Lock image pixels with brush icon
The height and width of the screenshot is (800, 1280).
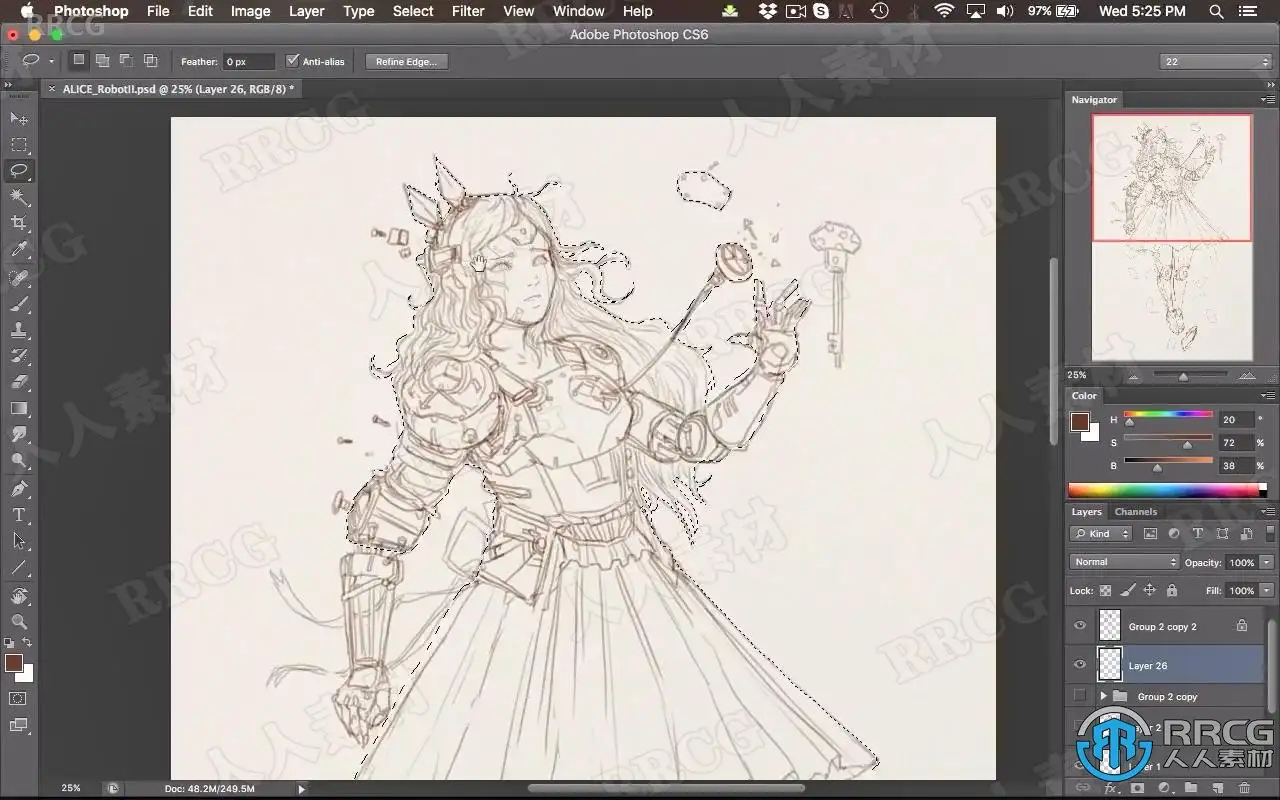point(1127,591)
